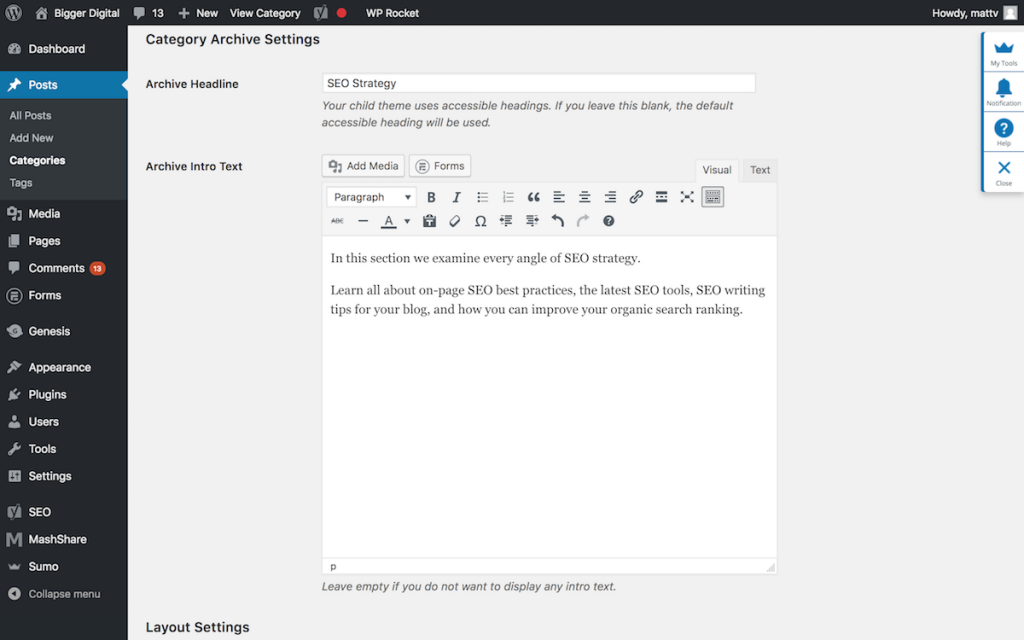Click the WordPress logo in admin bar

point(14,12)
